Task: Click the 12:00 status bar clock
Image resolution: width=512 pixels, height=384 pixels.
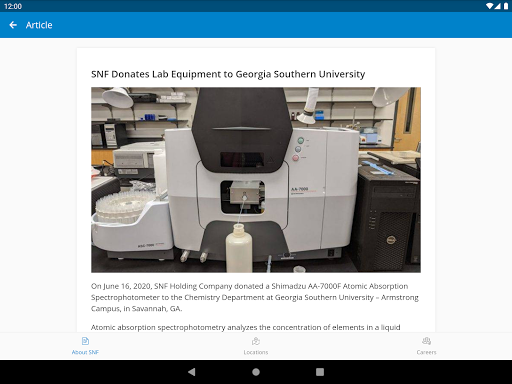Action: point(13,6)
